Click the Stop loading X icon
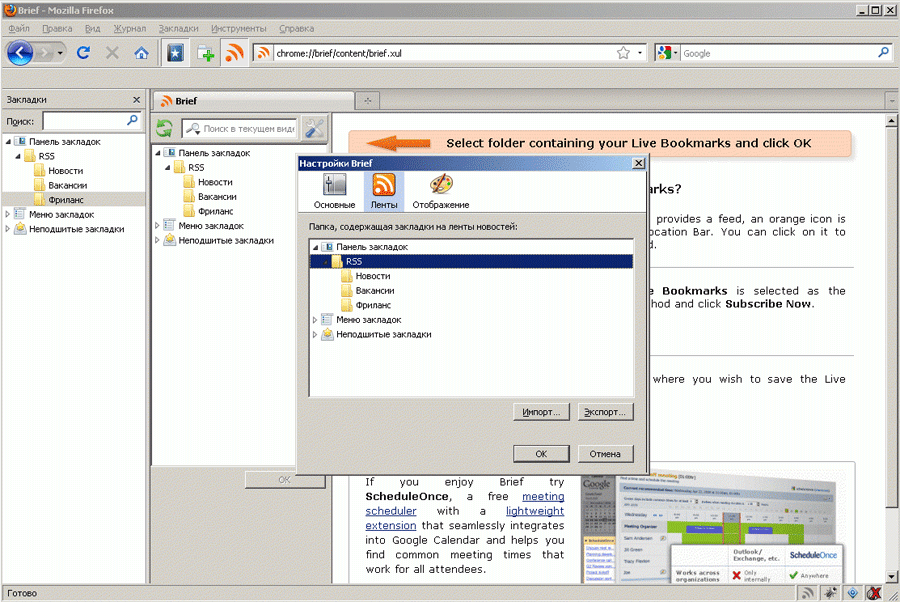This screenshot has height=602, width=900. [112, 53]
